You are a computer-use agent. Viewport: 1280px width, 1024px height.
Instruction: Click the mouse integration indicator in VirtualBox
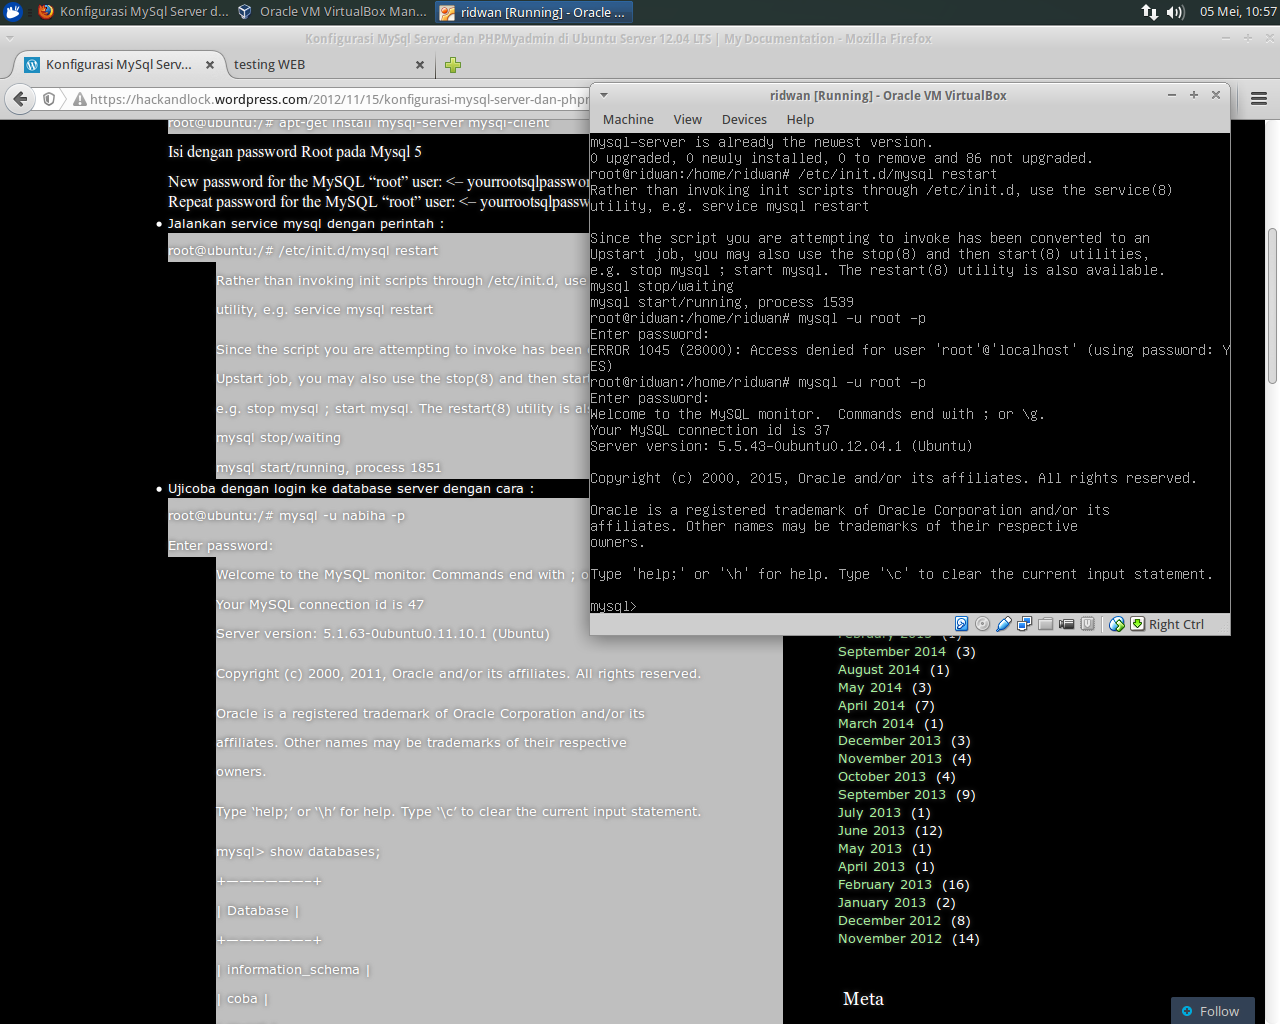pos(1117,622)
